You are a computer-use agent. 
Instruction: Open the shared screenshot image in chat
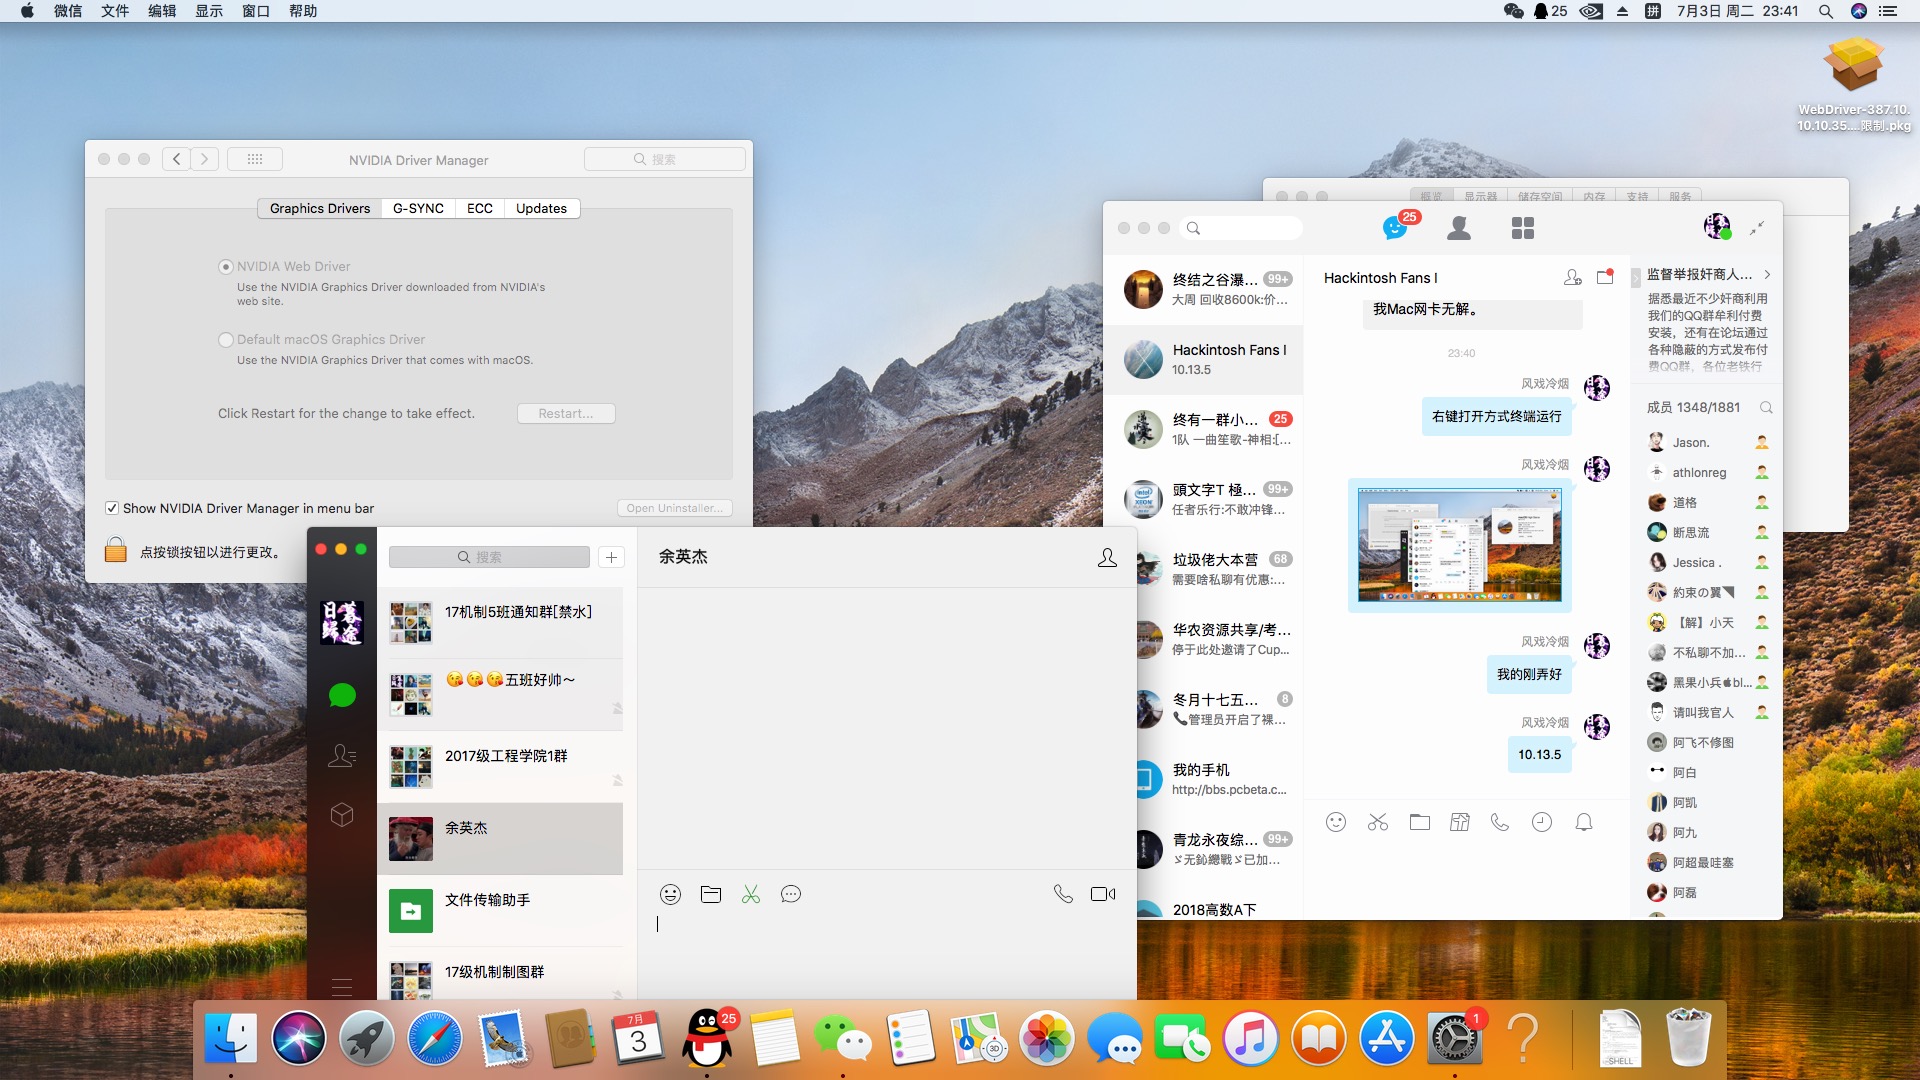[x=1459, y=545]
